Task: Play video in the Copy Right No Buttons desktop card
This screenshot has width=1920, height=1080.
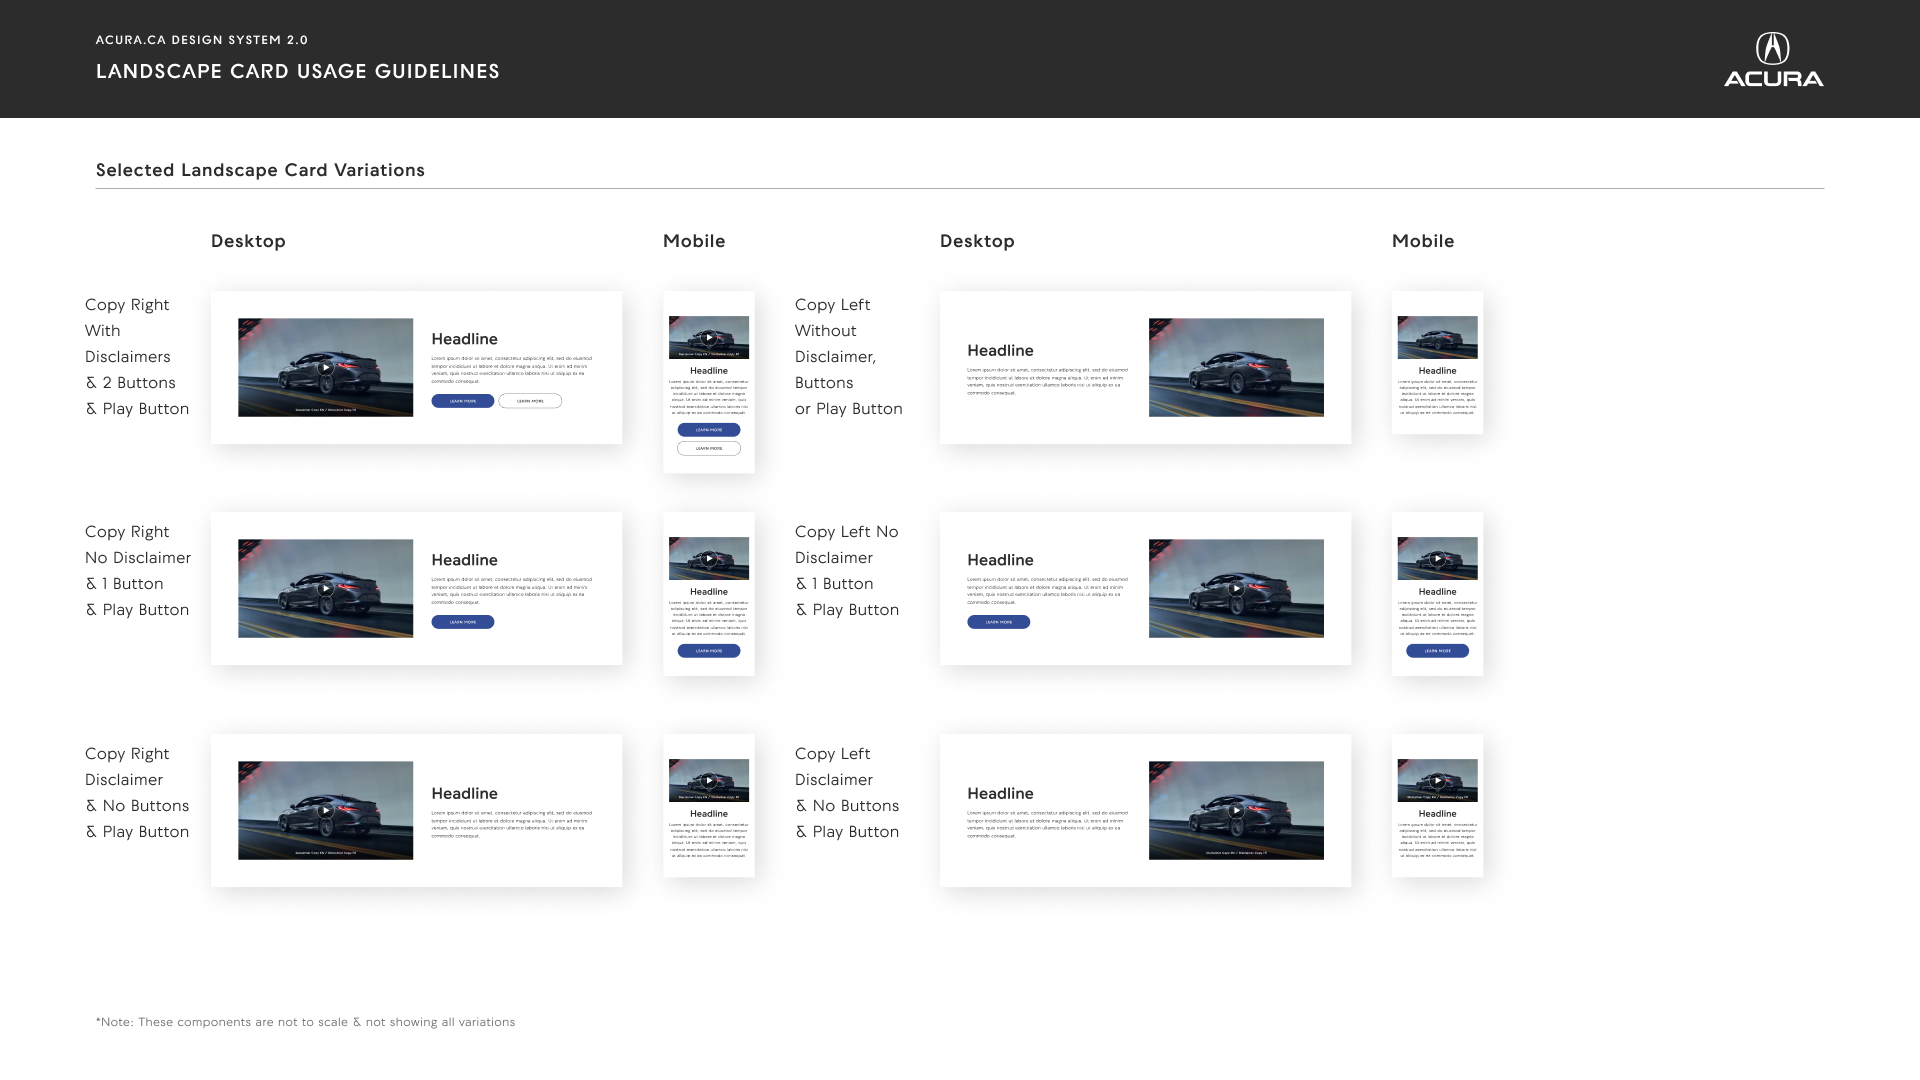Action: [326, 810]
